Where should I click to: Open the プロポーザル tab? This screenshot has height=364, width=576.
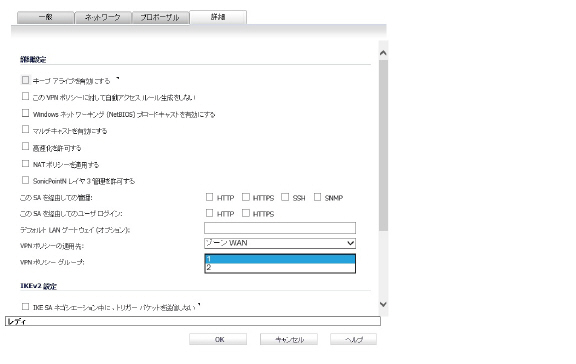[160, 17]
